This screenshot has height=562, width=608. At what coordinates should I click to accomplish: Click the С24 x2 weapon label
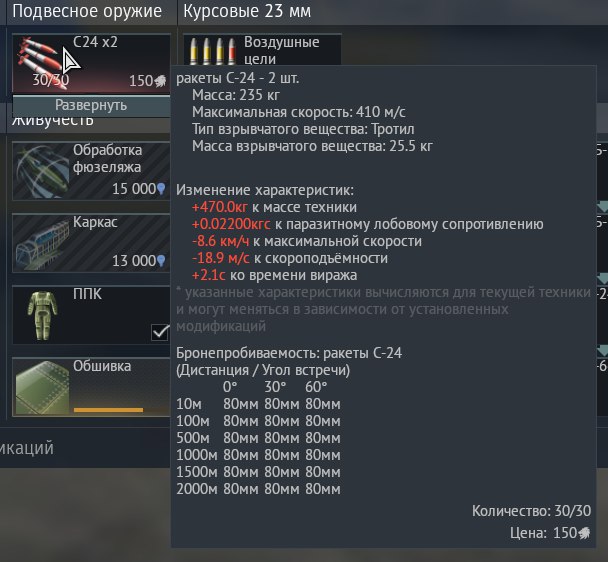click(x=95, y=42)
